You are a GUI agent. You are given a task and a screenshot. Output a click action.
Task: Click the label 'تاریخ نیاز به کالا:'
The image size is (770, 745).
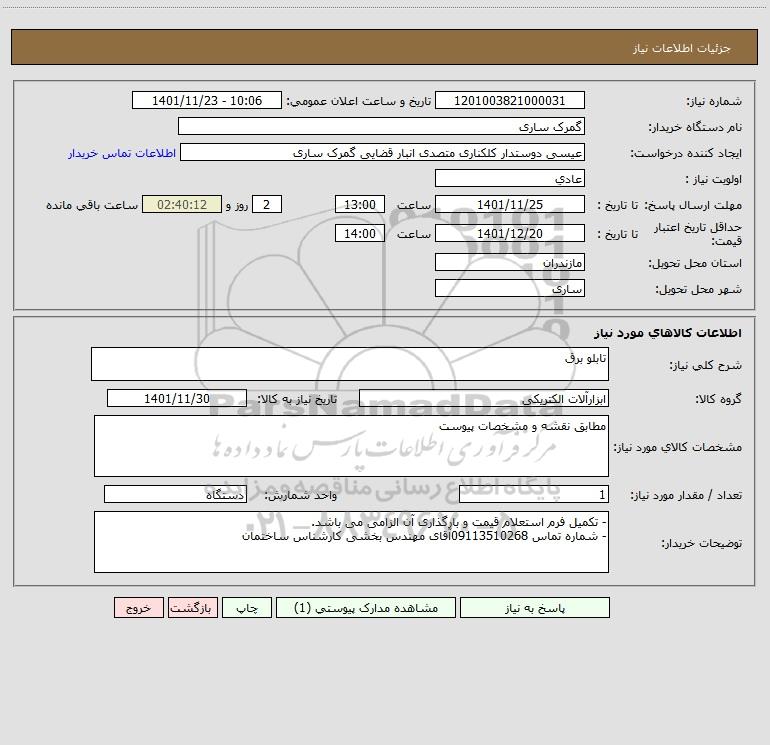click(x=297, y=399)
